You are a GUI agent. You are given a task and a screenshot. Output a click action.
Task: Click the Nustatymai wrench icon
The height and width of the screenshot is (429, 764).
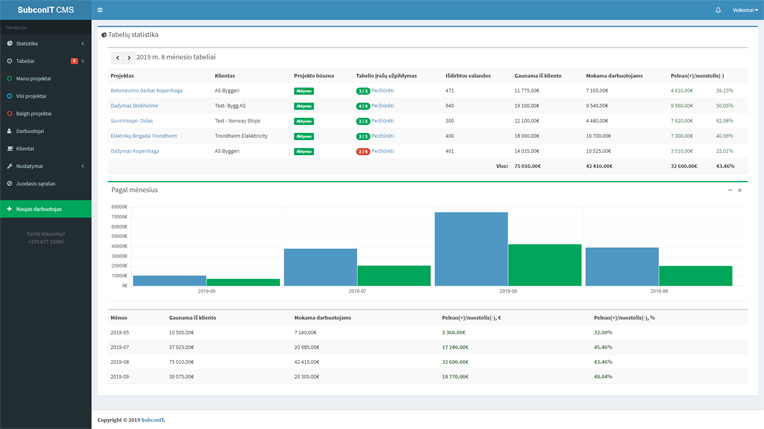9,166
